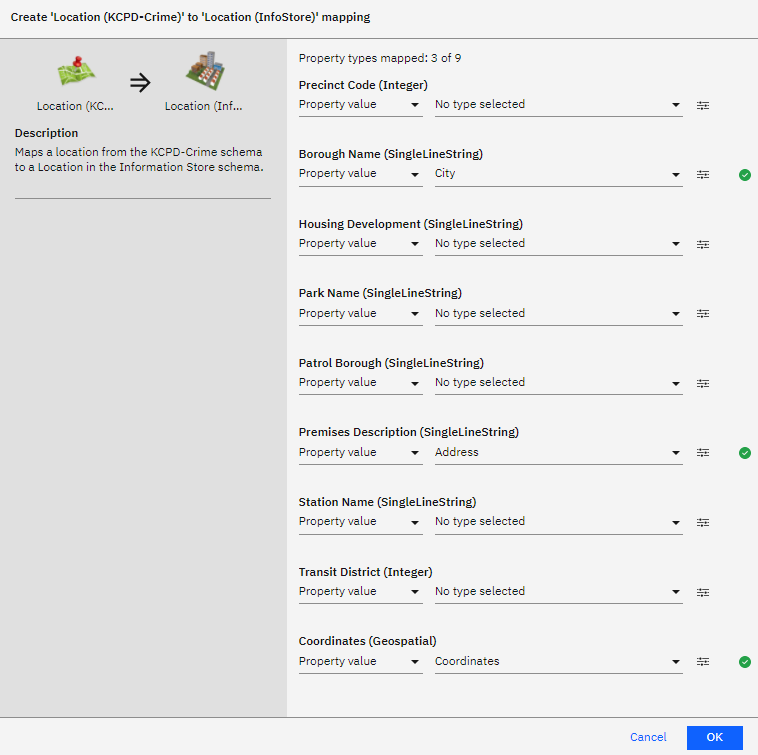Viewport: 758px width, 755px height.
Task: Open settings icon for Coordinates row
Action: 703,662
